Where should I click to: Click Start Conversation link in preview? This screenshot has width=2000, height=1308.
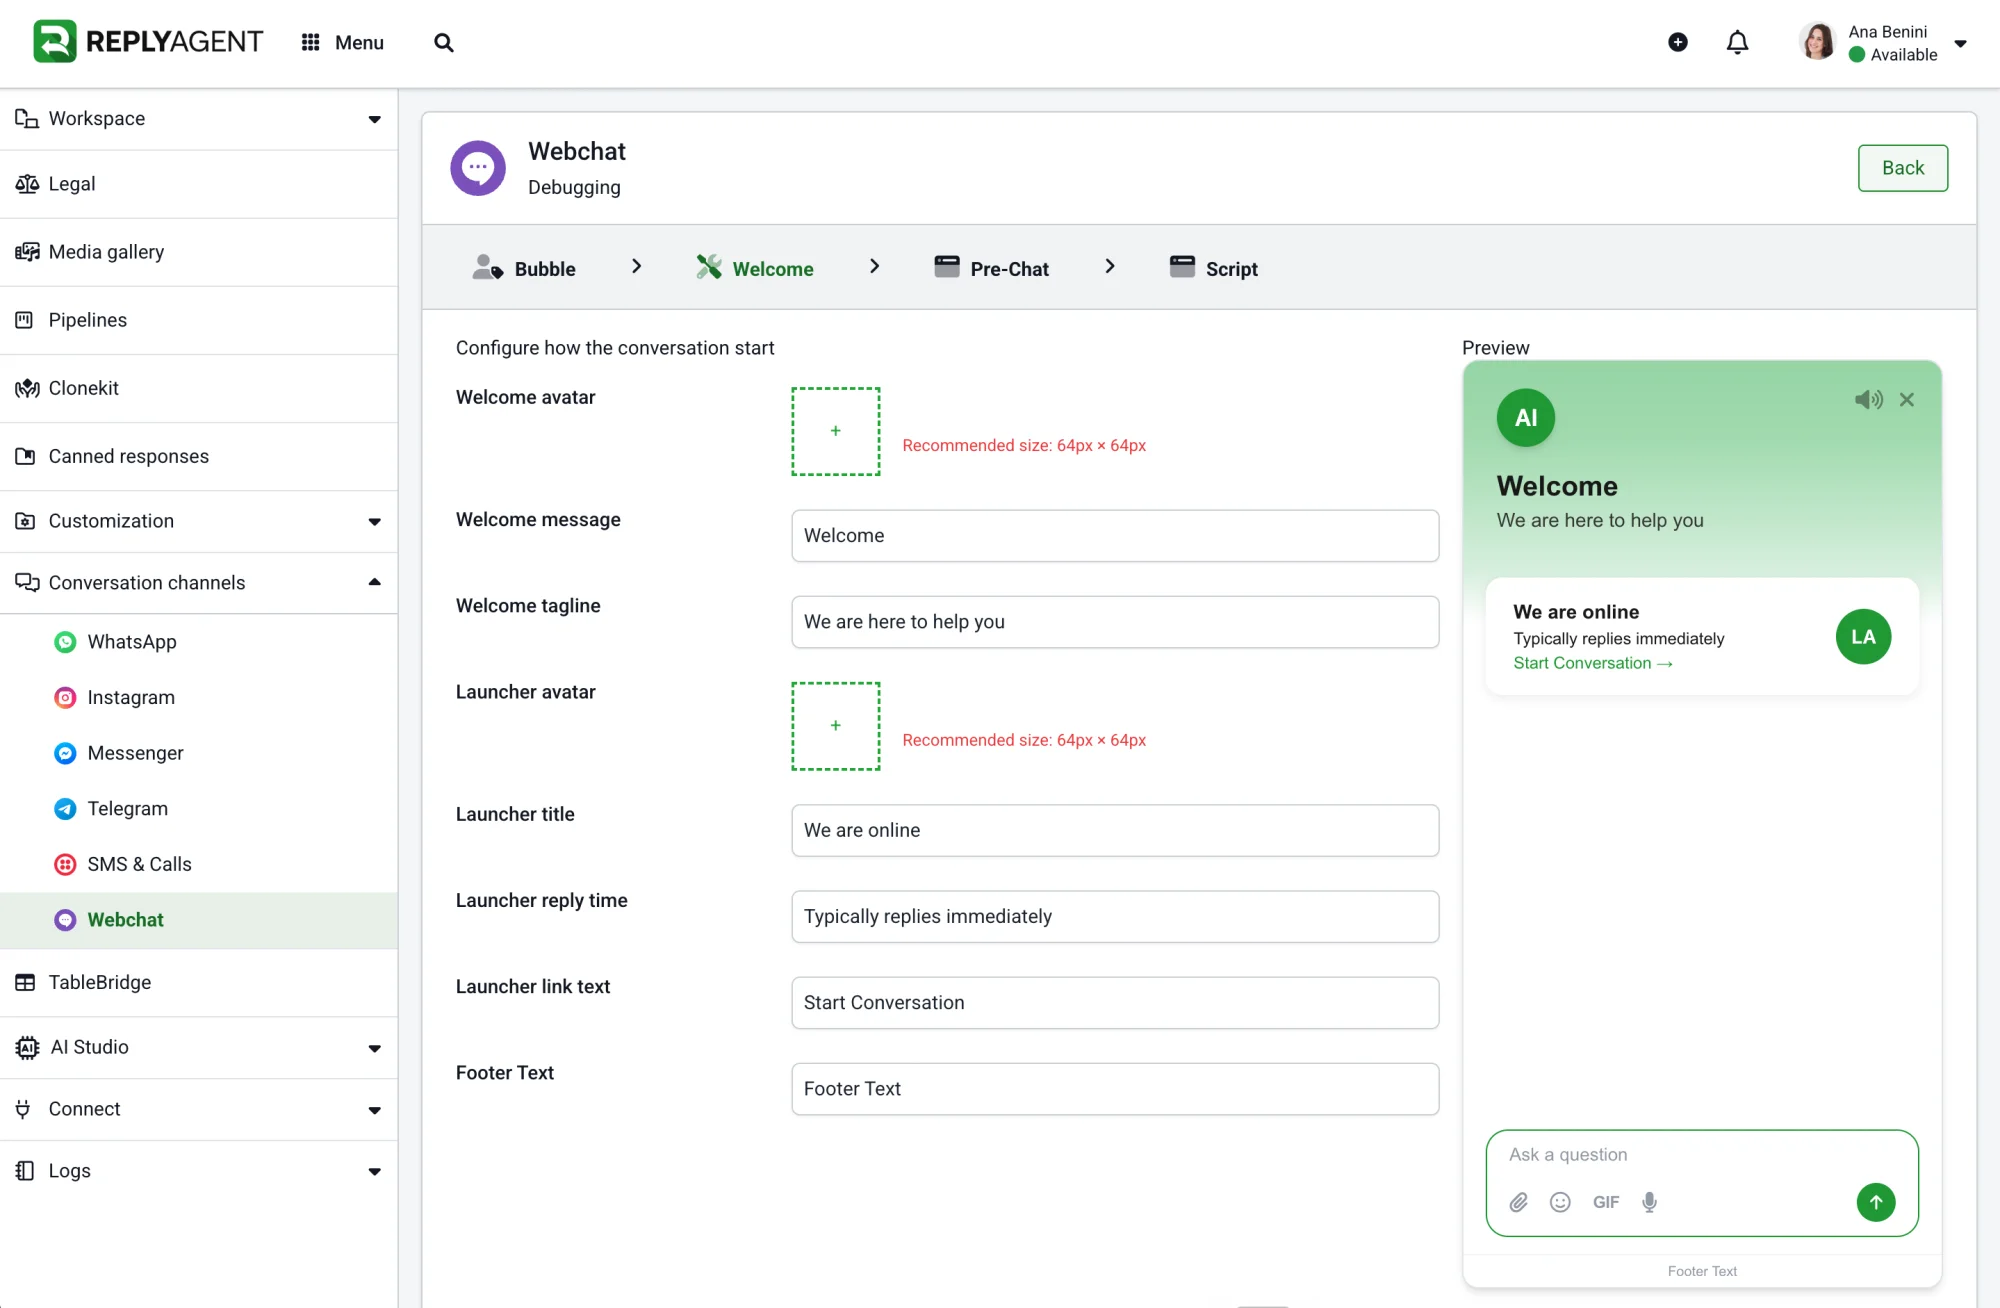(x=1593, y=663)
